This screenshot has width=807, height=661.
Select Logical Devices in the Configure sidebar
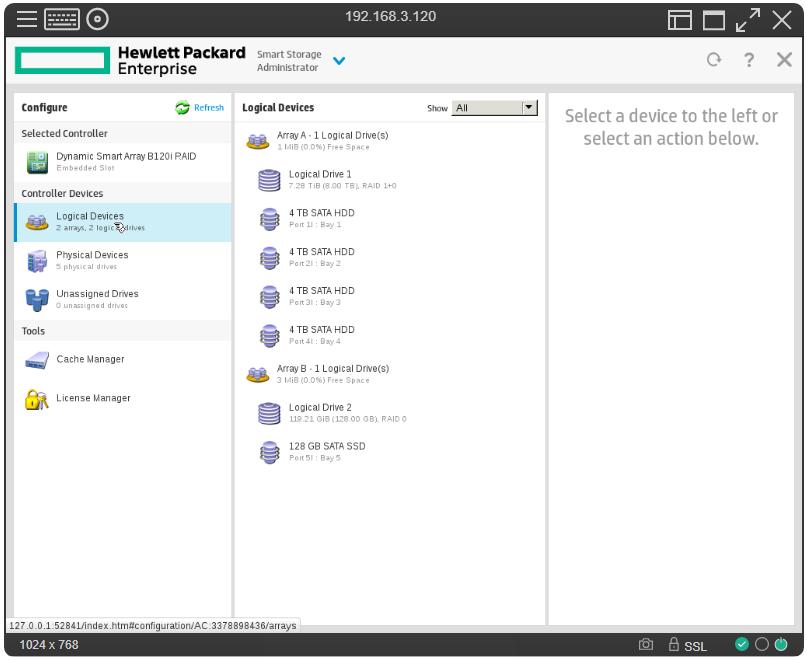pos(90,221)
